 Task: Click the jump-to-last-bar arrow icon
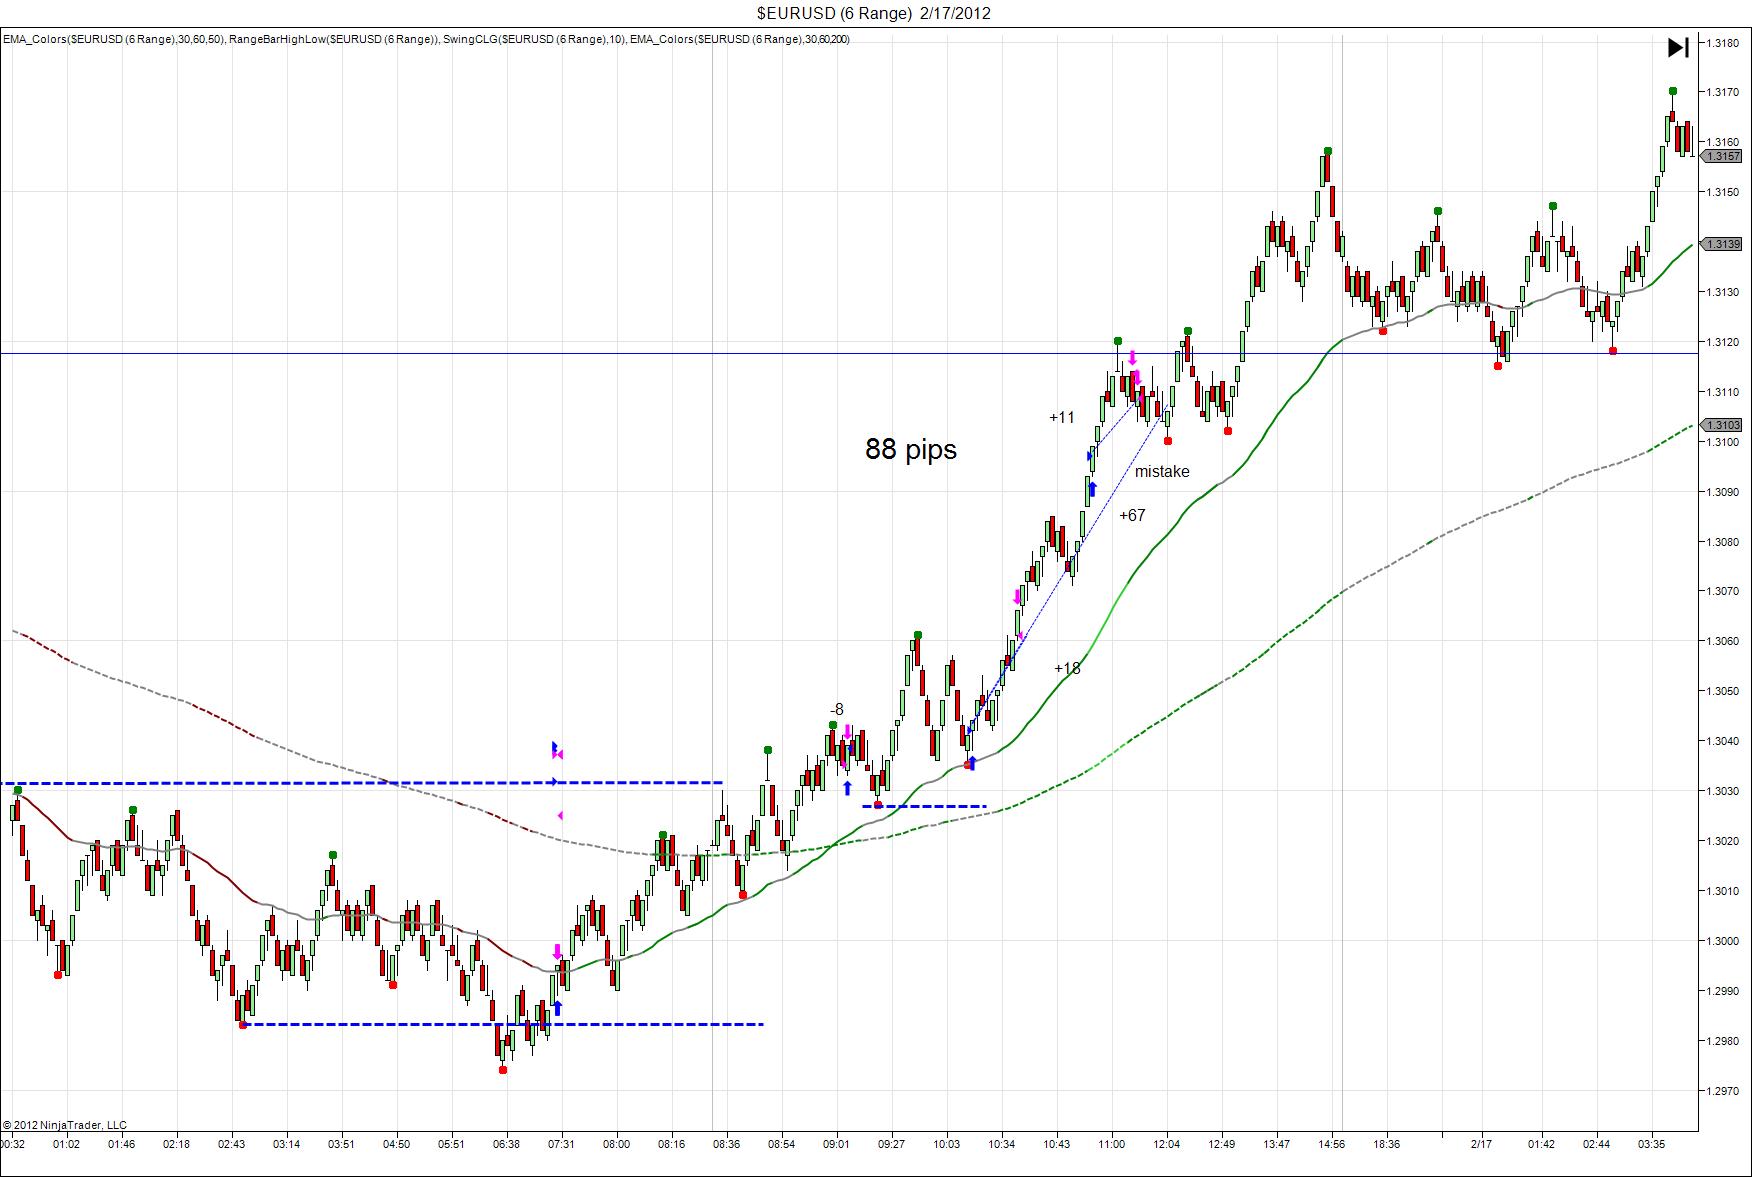coord(1678,47)
